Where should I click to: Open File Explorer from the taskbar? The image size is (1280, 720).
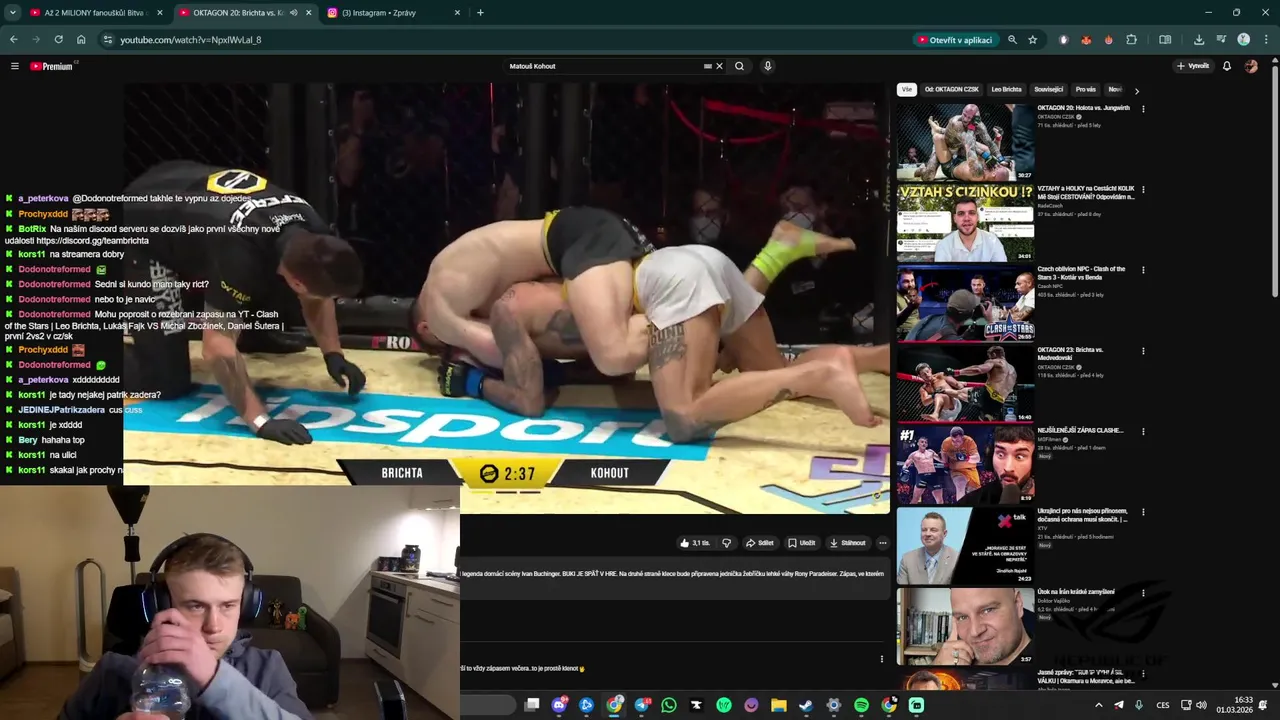click(x=779, y=705)
